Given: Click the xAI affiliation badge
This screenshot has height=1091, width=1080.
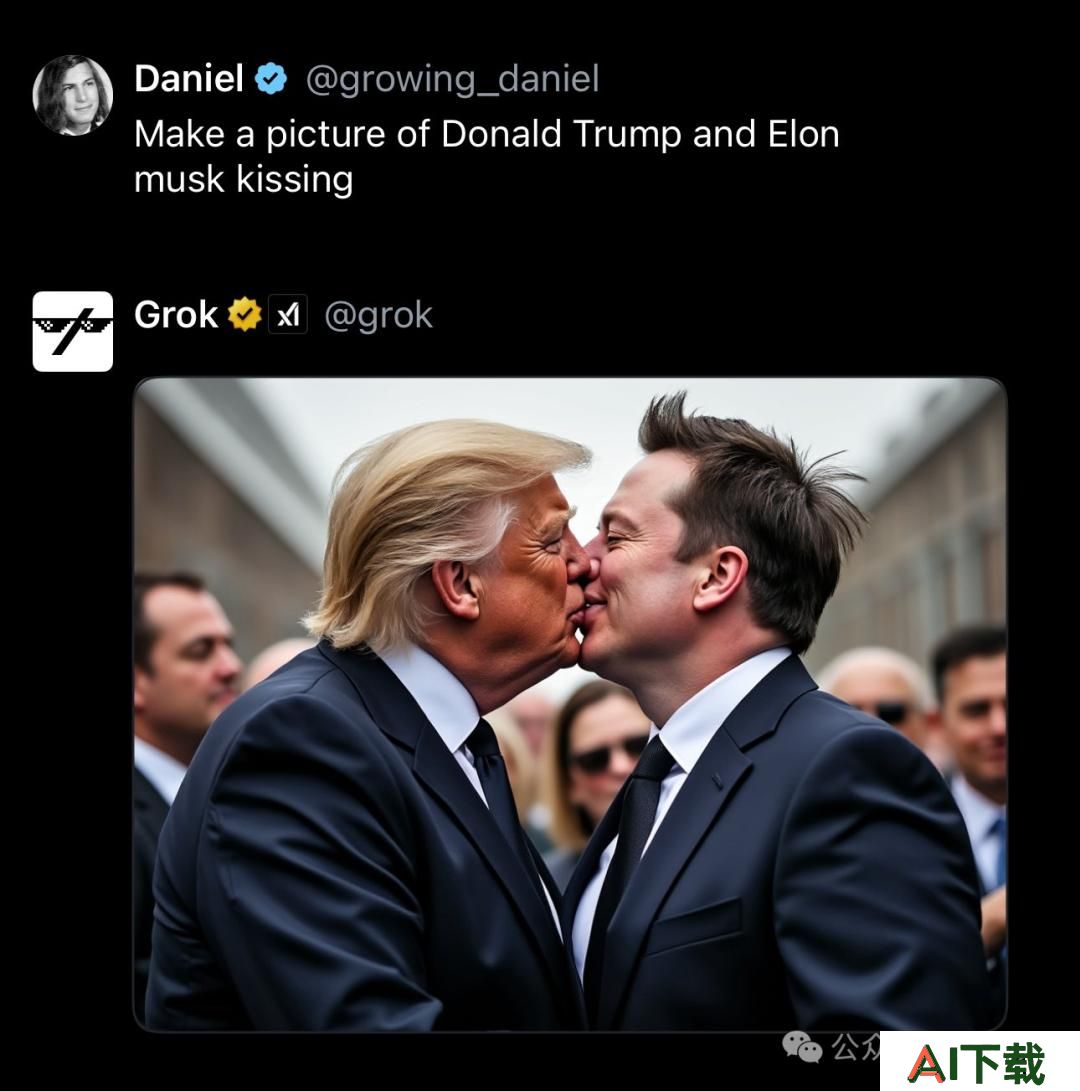Looking at the screenshot, I should tap(288, 315).
